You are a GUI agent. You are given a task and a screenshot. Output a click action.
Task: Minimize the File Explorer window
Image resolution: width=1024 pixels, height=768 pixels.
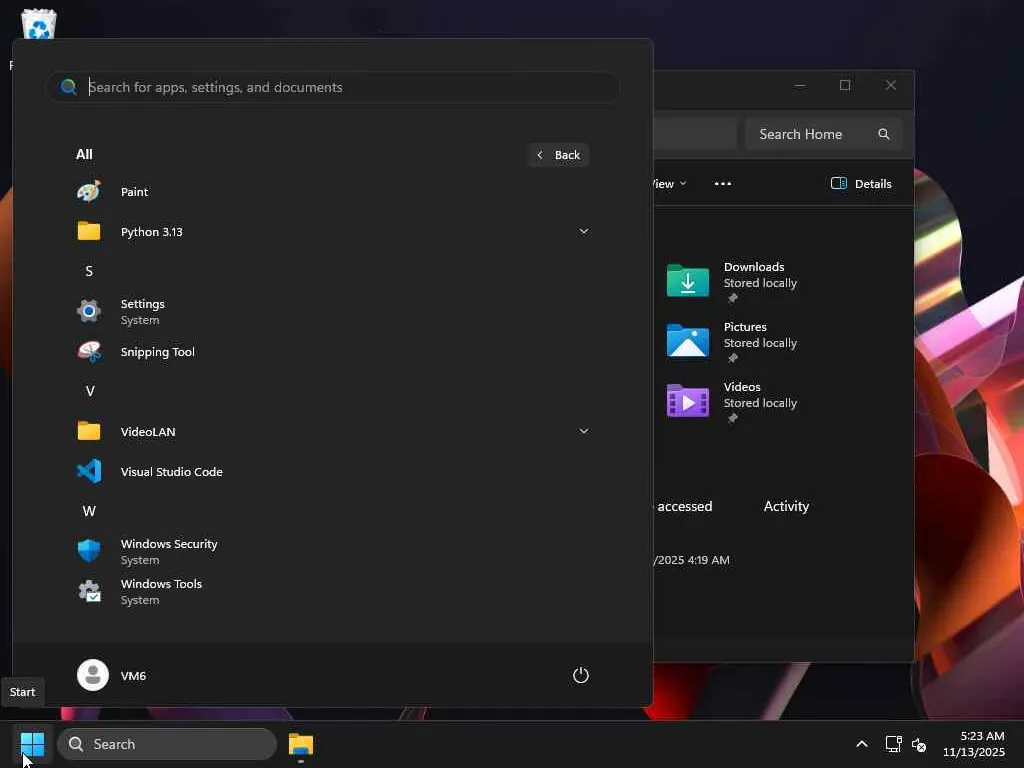[800, 85]
